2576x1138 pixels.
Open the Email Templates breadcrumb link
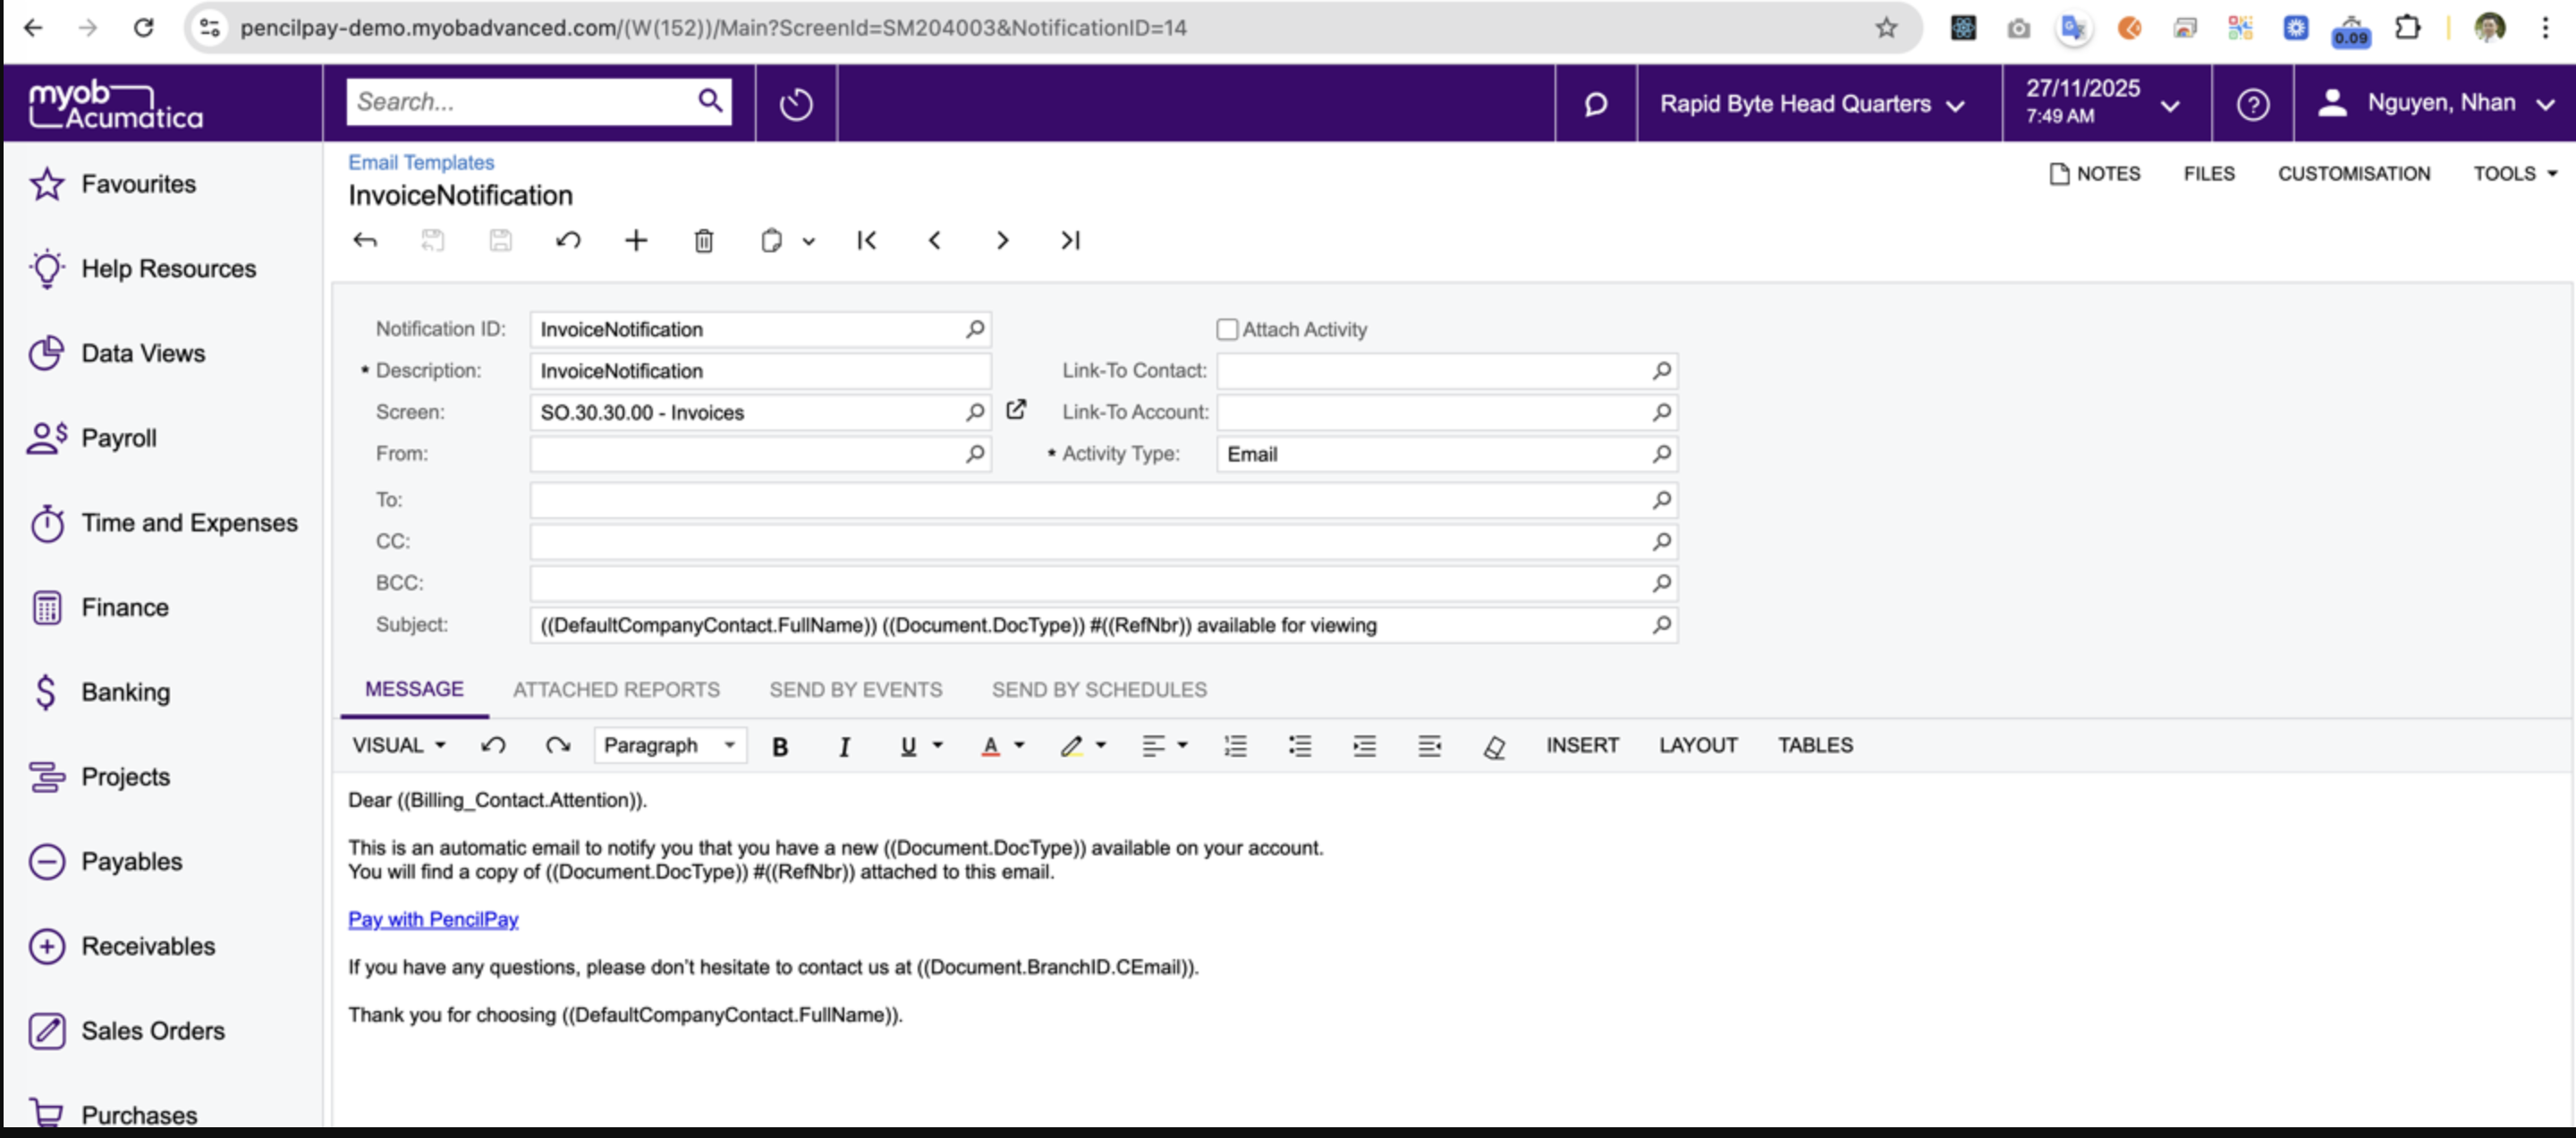click(x=421, y=162)
